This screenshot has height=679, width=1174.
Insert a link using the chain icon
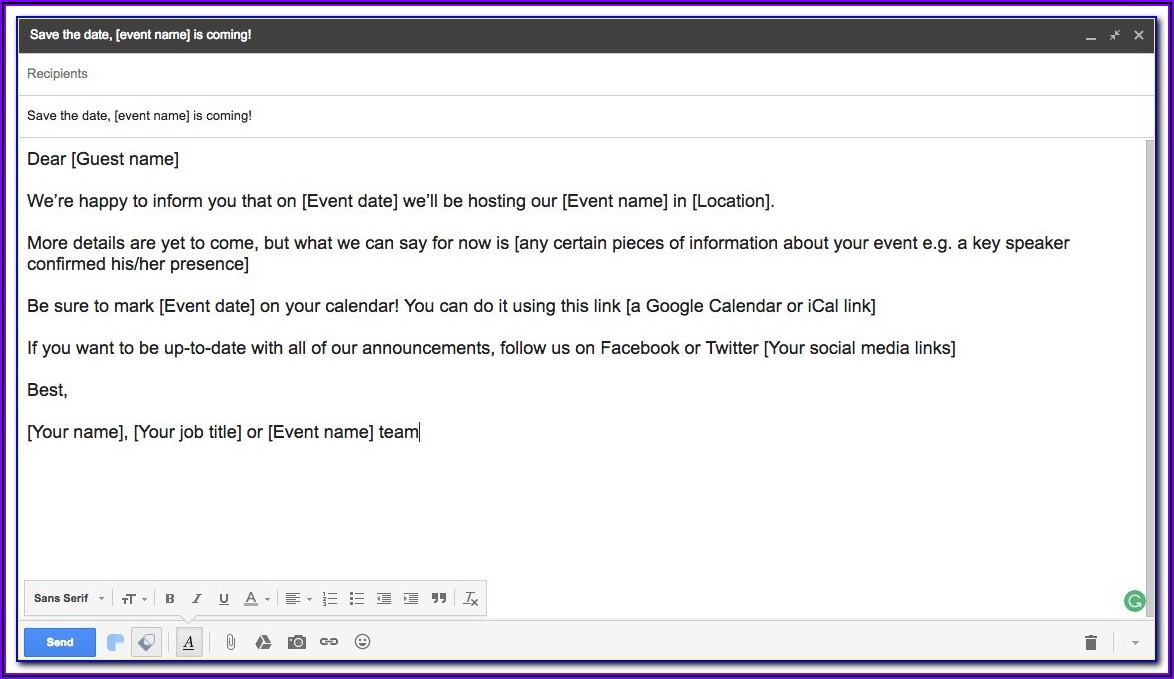click(x=329, y=642)
